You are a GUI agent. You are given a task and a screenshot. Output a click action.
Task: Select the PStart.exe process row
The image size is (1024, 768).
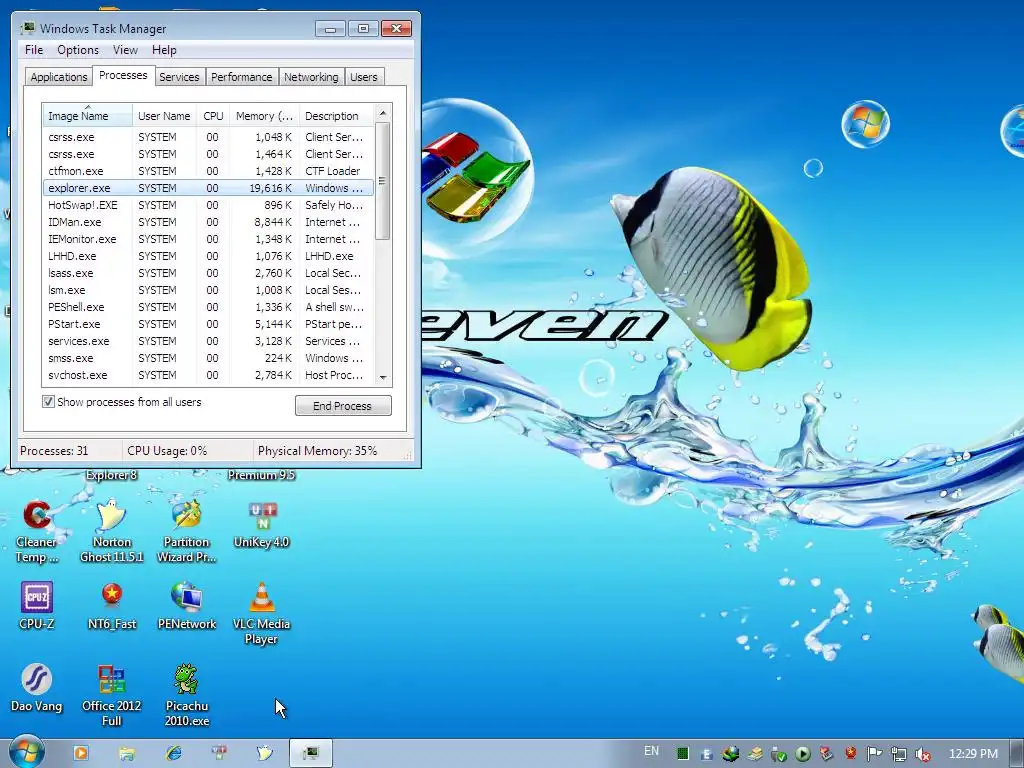point(208,324)
